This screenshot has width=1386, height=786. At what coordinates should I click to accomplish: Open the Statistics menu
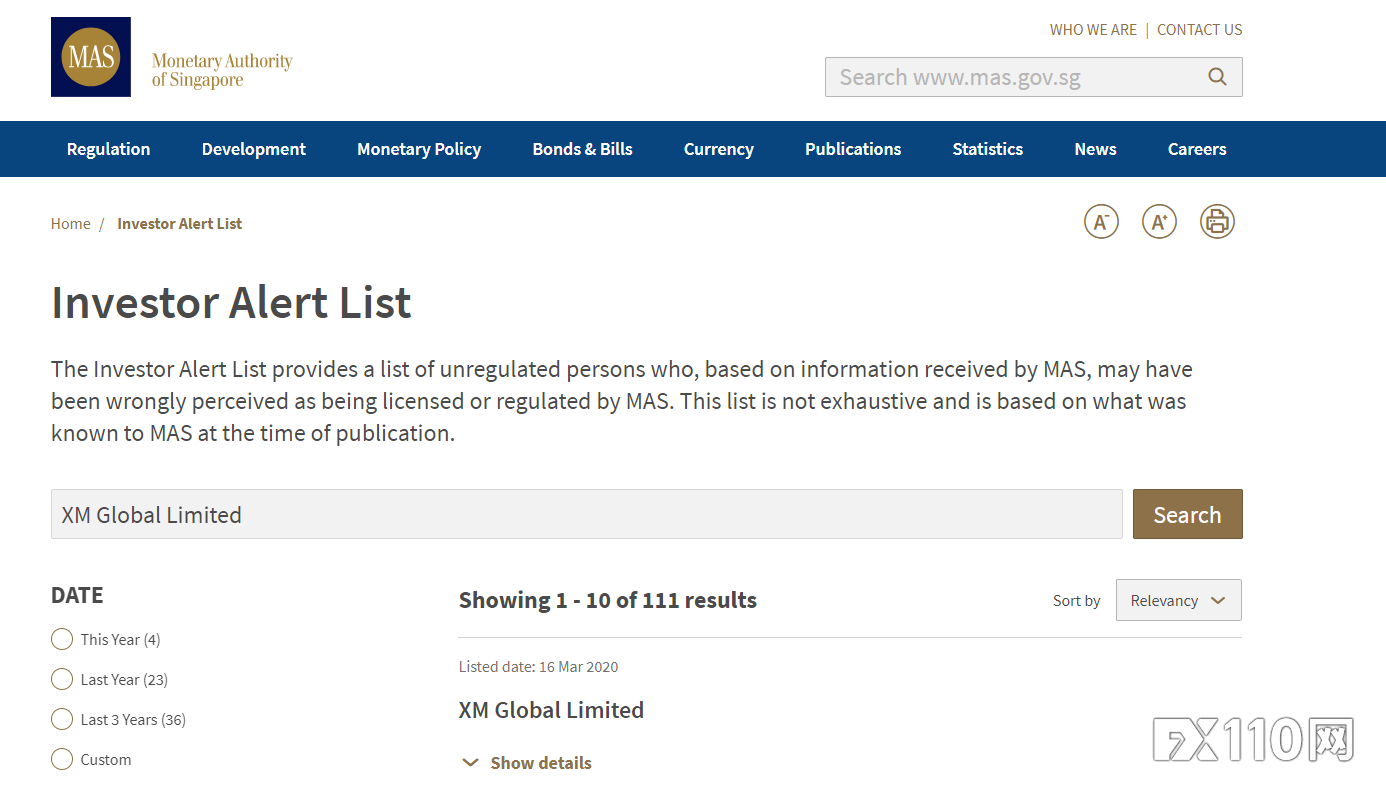click(x=988, y=149)
